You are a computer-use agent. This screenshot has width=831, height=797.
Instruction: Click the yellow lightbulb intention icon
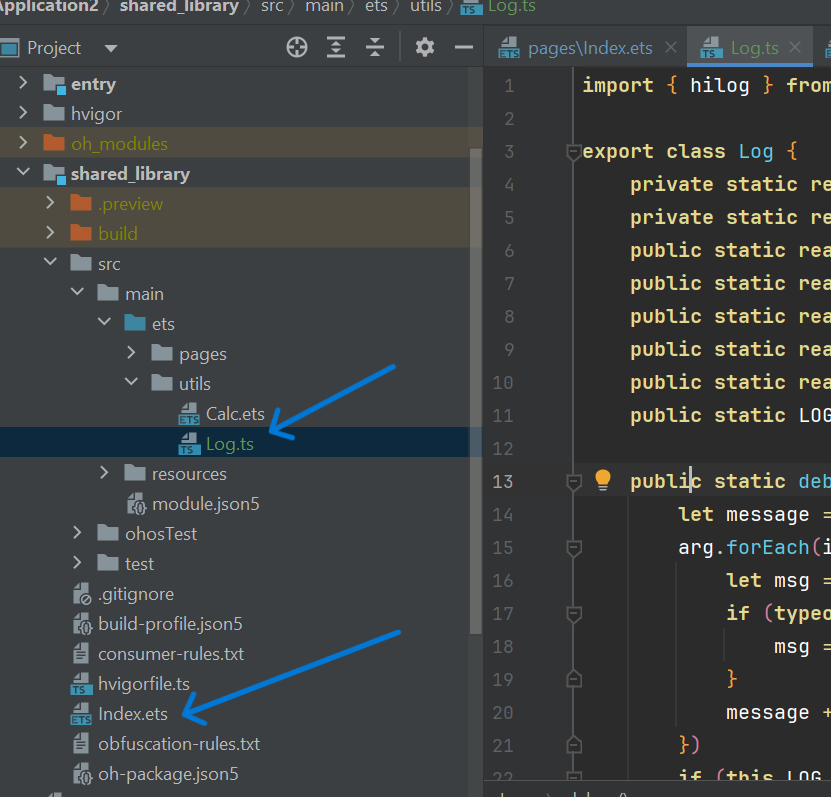602,480
